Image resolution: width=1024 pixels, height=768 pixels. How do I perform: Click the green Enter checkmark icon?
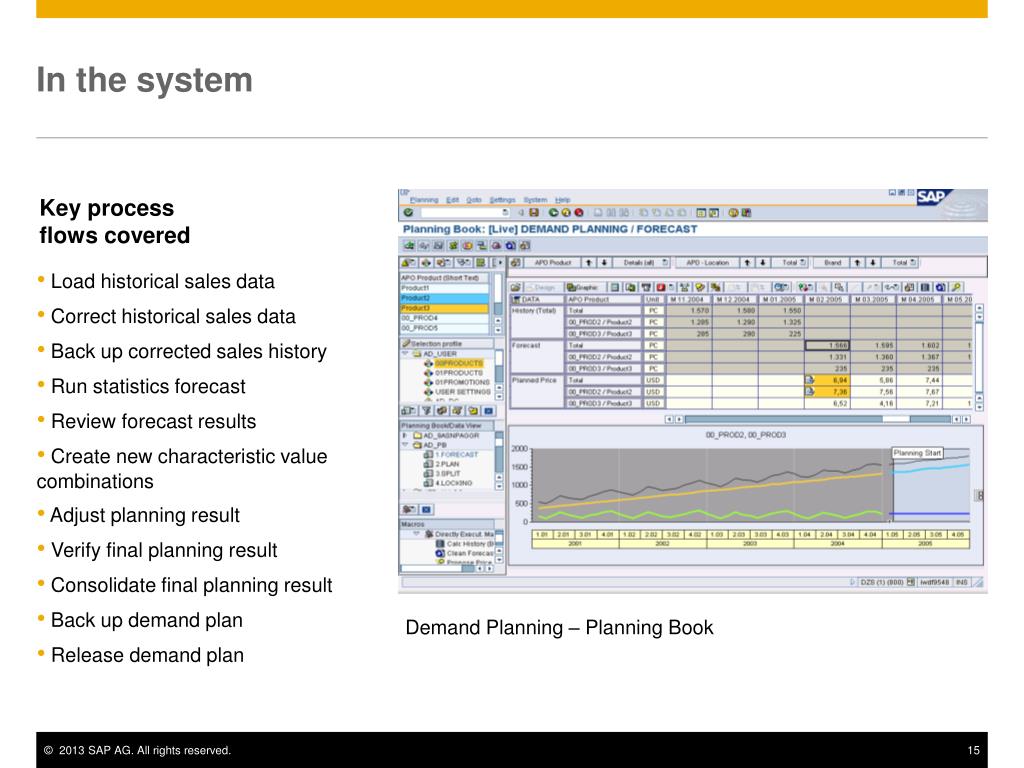(408, 212)
